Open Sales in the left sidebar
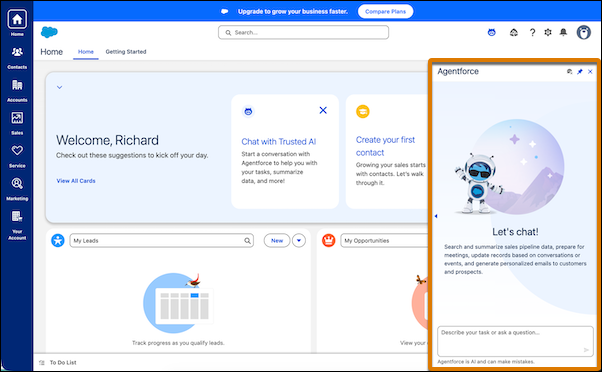Viewport: 602px width, 372px height. click(x=17, y=124)
